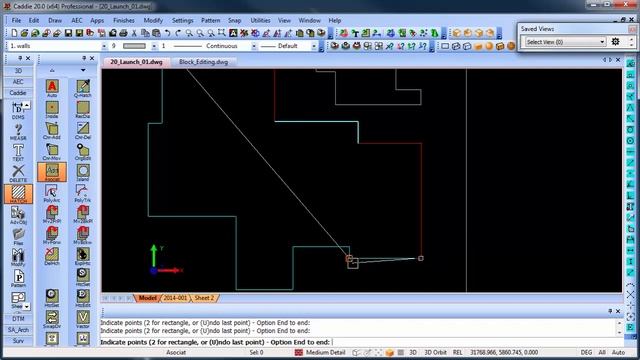Undo the last action

tap(167, 33)
